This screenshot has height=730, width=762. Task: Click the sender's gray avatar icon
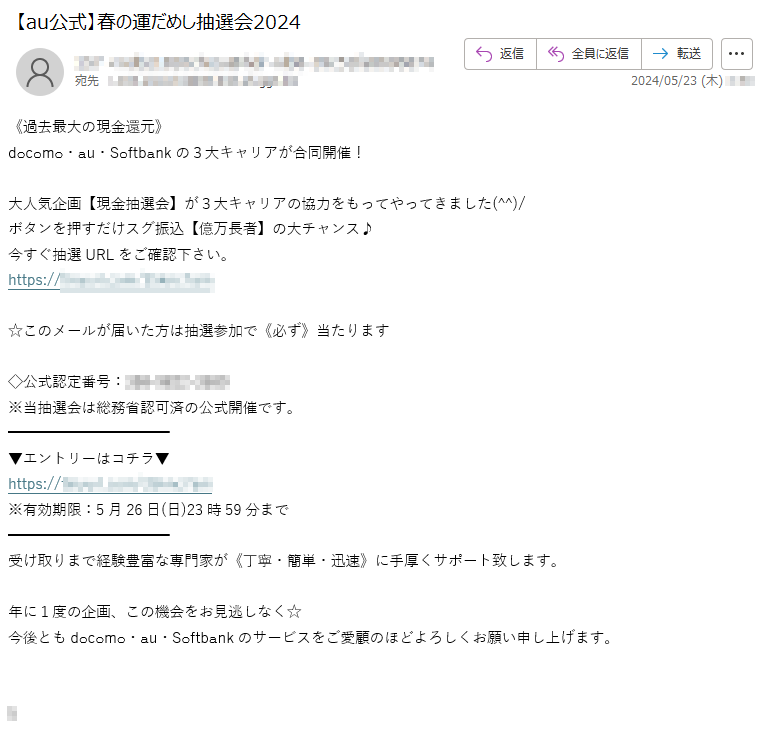pos(40,72)
